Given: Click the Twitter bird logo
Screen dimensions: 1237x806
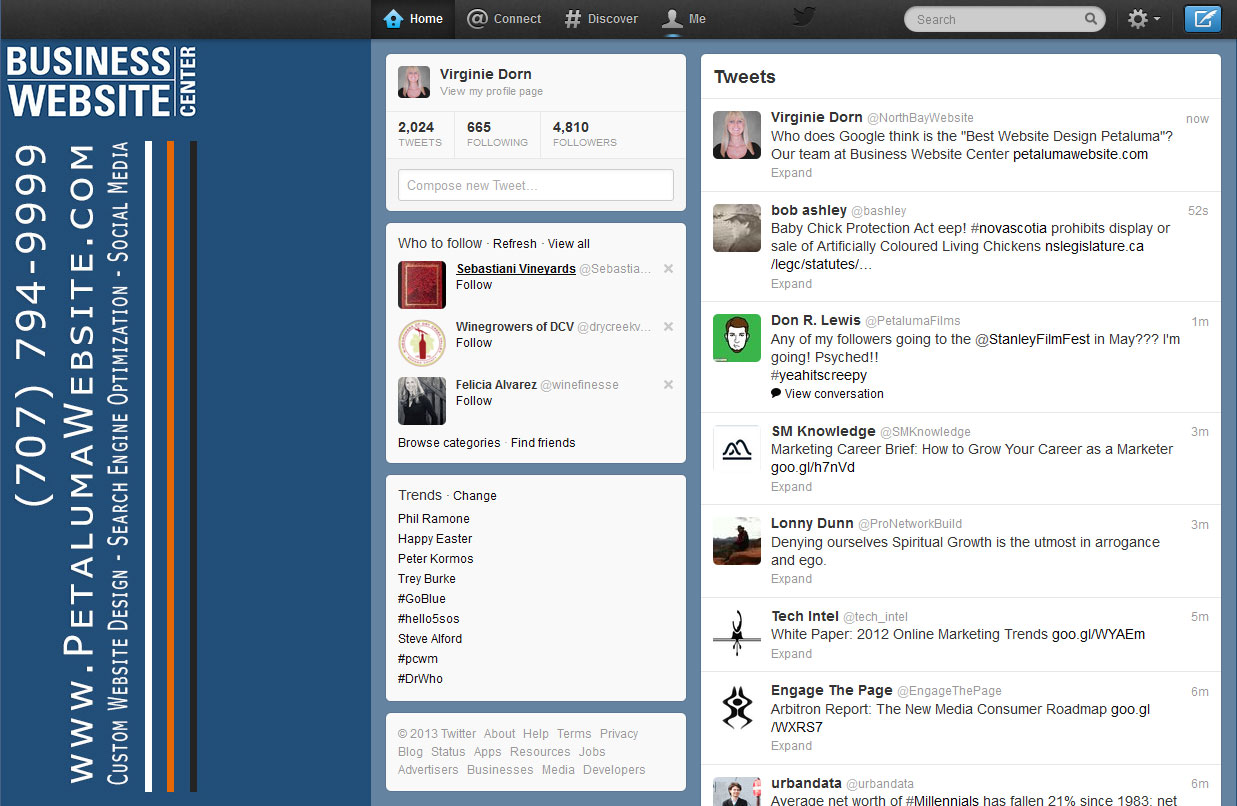Looking at the screenshot, I should click(804, 15).
